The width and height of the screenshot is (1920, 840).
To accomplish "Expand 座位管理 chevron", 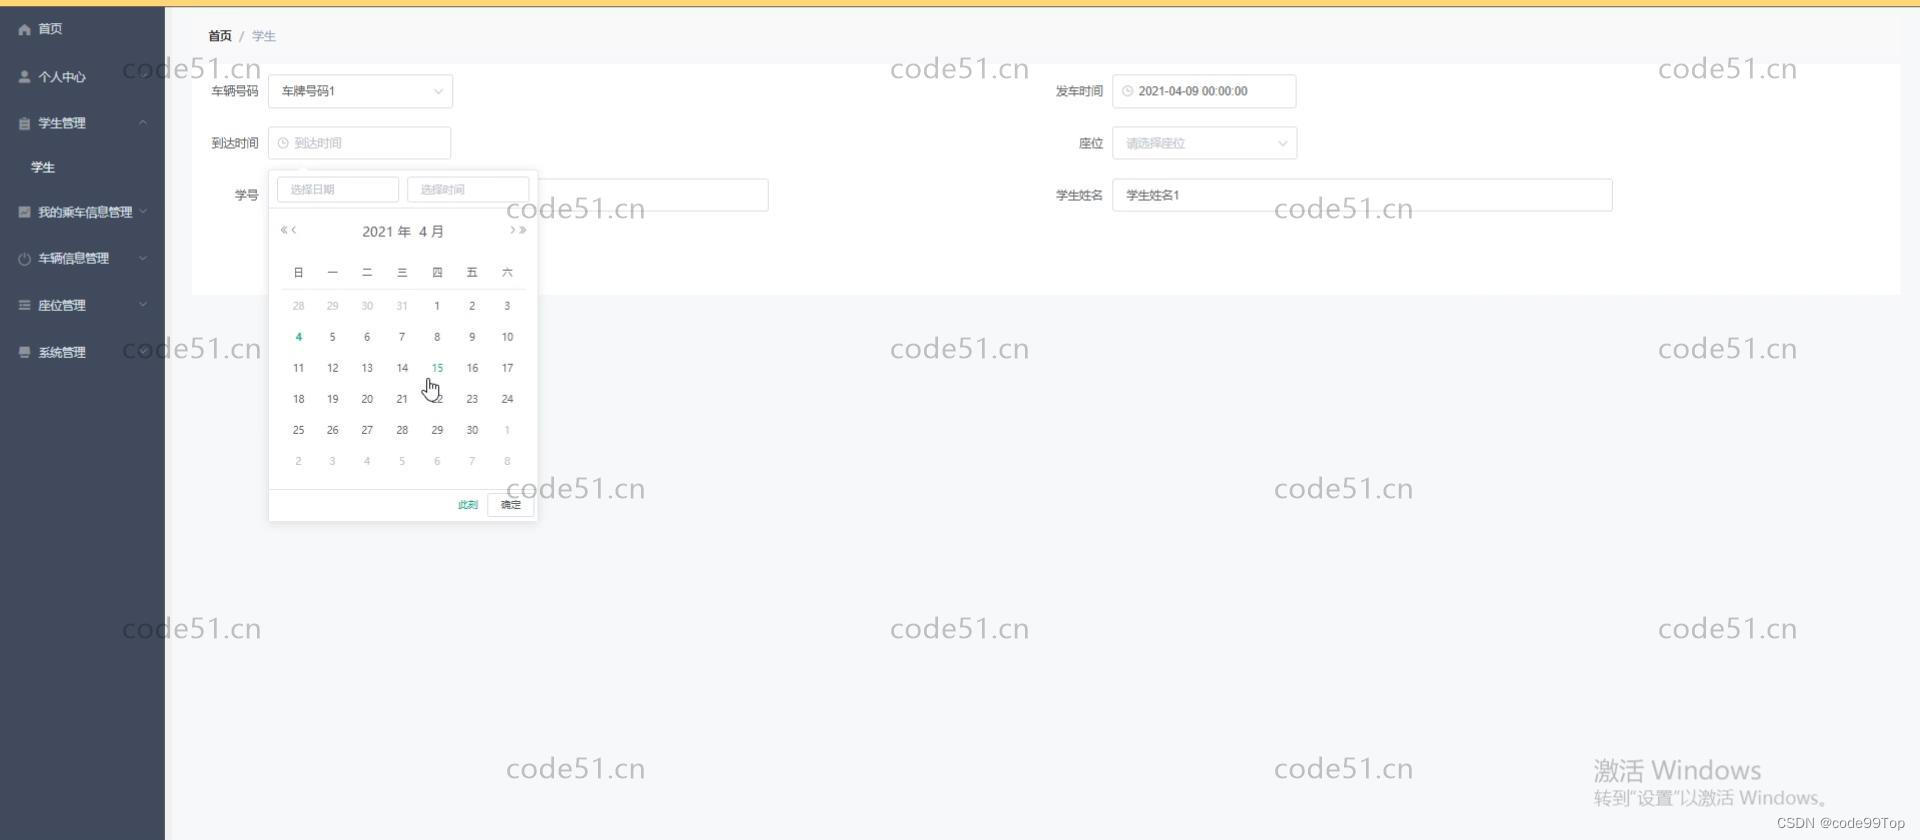I will tap(143, 304).
